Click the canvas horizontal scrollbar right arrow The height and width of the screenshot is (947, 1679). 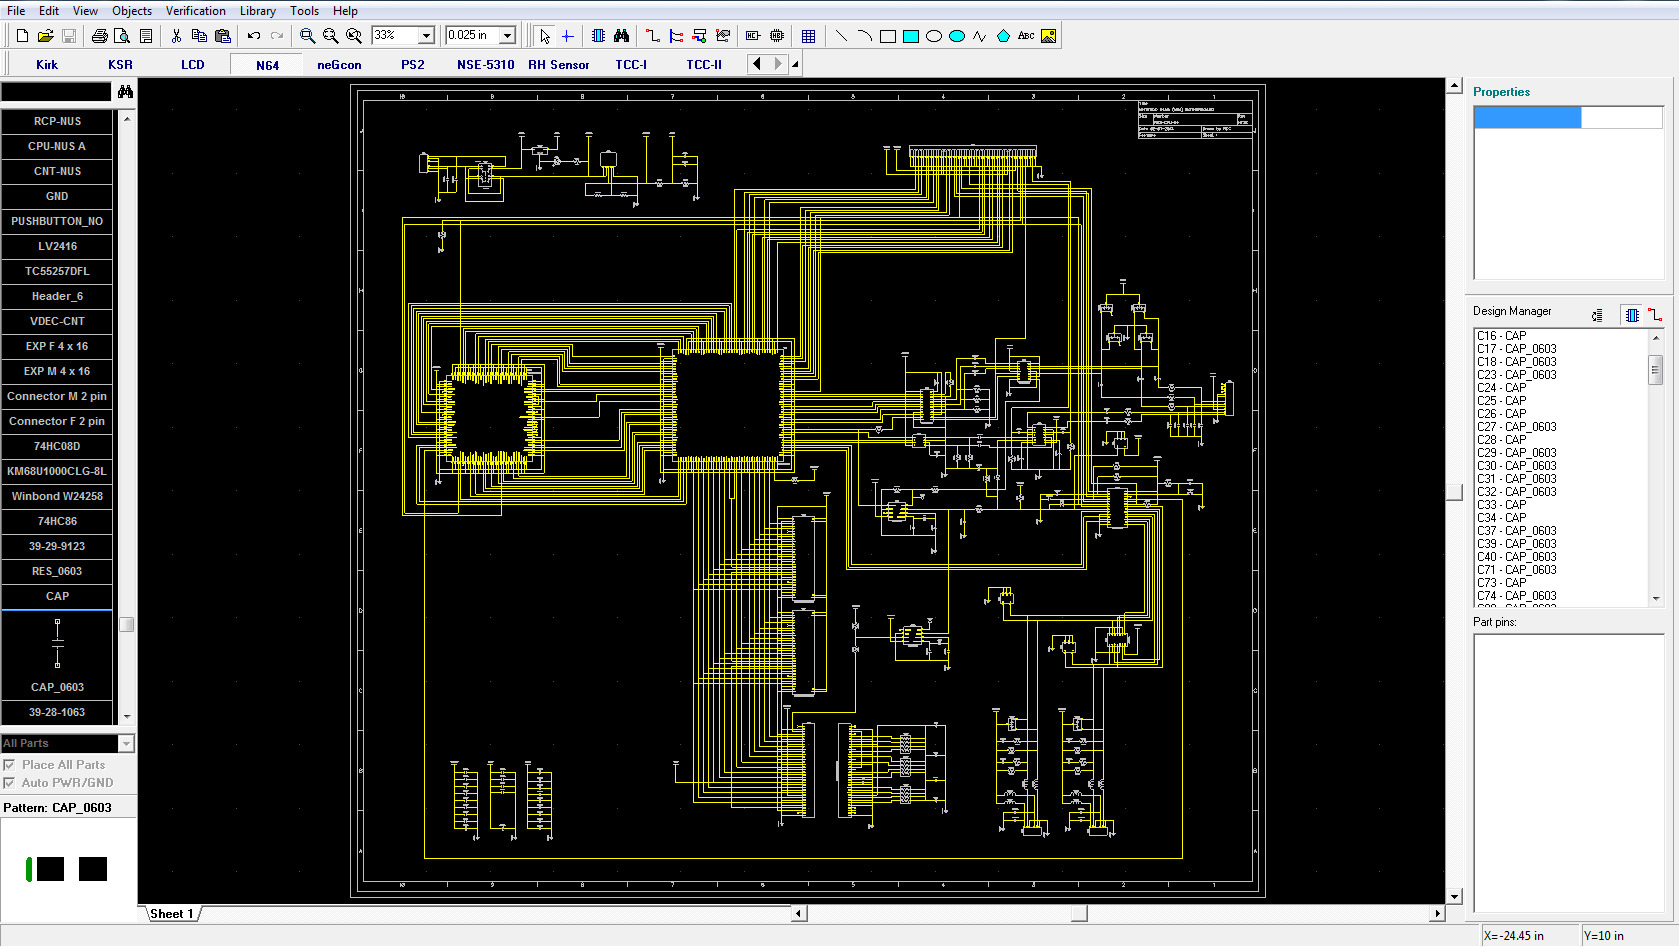[1437, 913]
